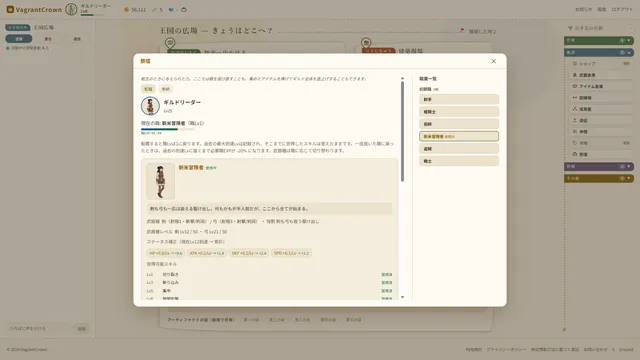Click ログアウト in the top right
This screenshot has height=360, width=640.
(x=622, y=9)
